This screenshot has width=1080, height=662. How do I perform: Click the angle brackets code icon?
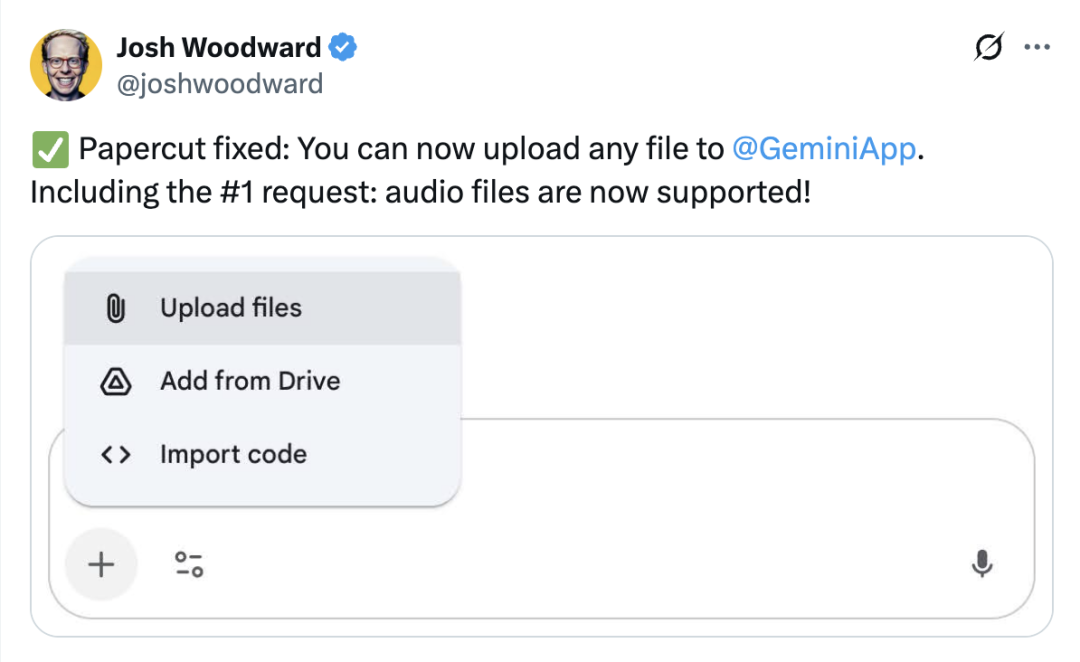tap(116, 455)
